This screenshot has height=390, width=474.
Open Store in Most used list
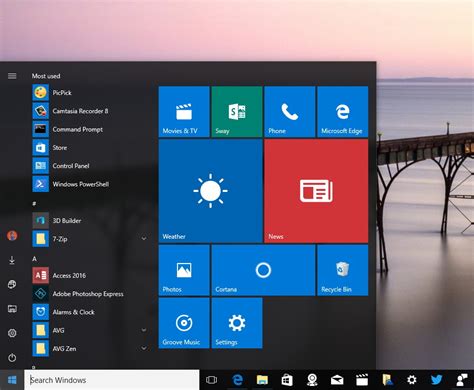tap(90, 148)
